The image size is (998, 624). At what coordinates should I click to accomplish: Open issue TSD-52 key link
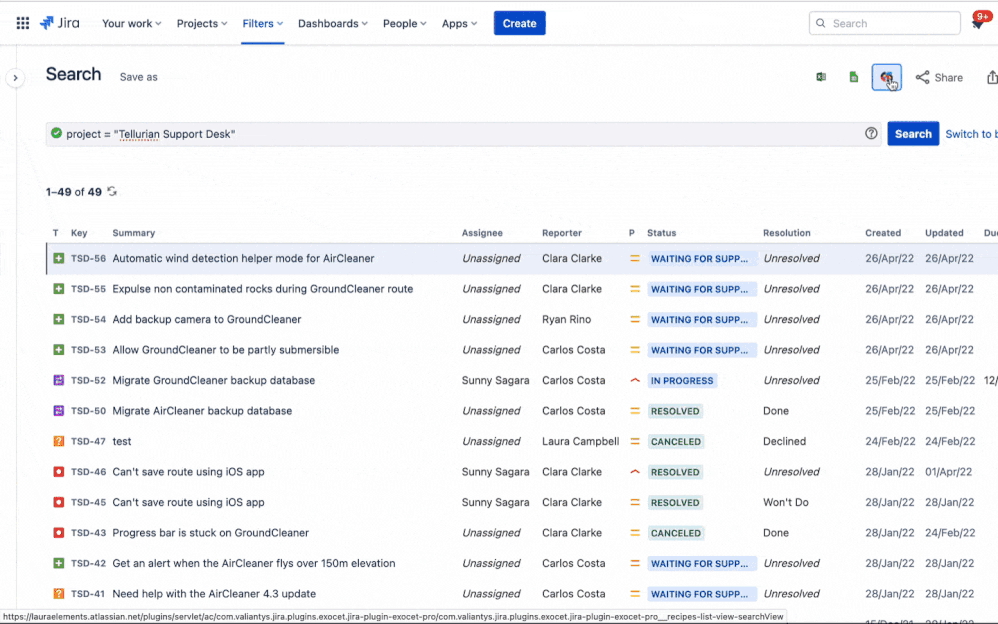(x=88, y=381)
